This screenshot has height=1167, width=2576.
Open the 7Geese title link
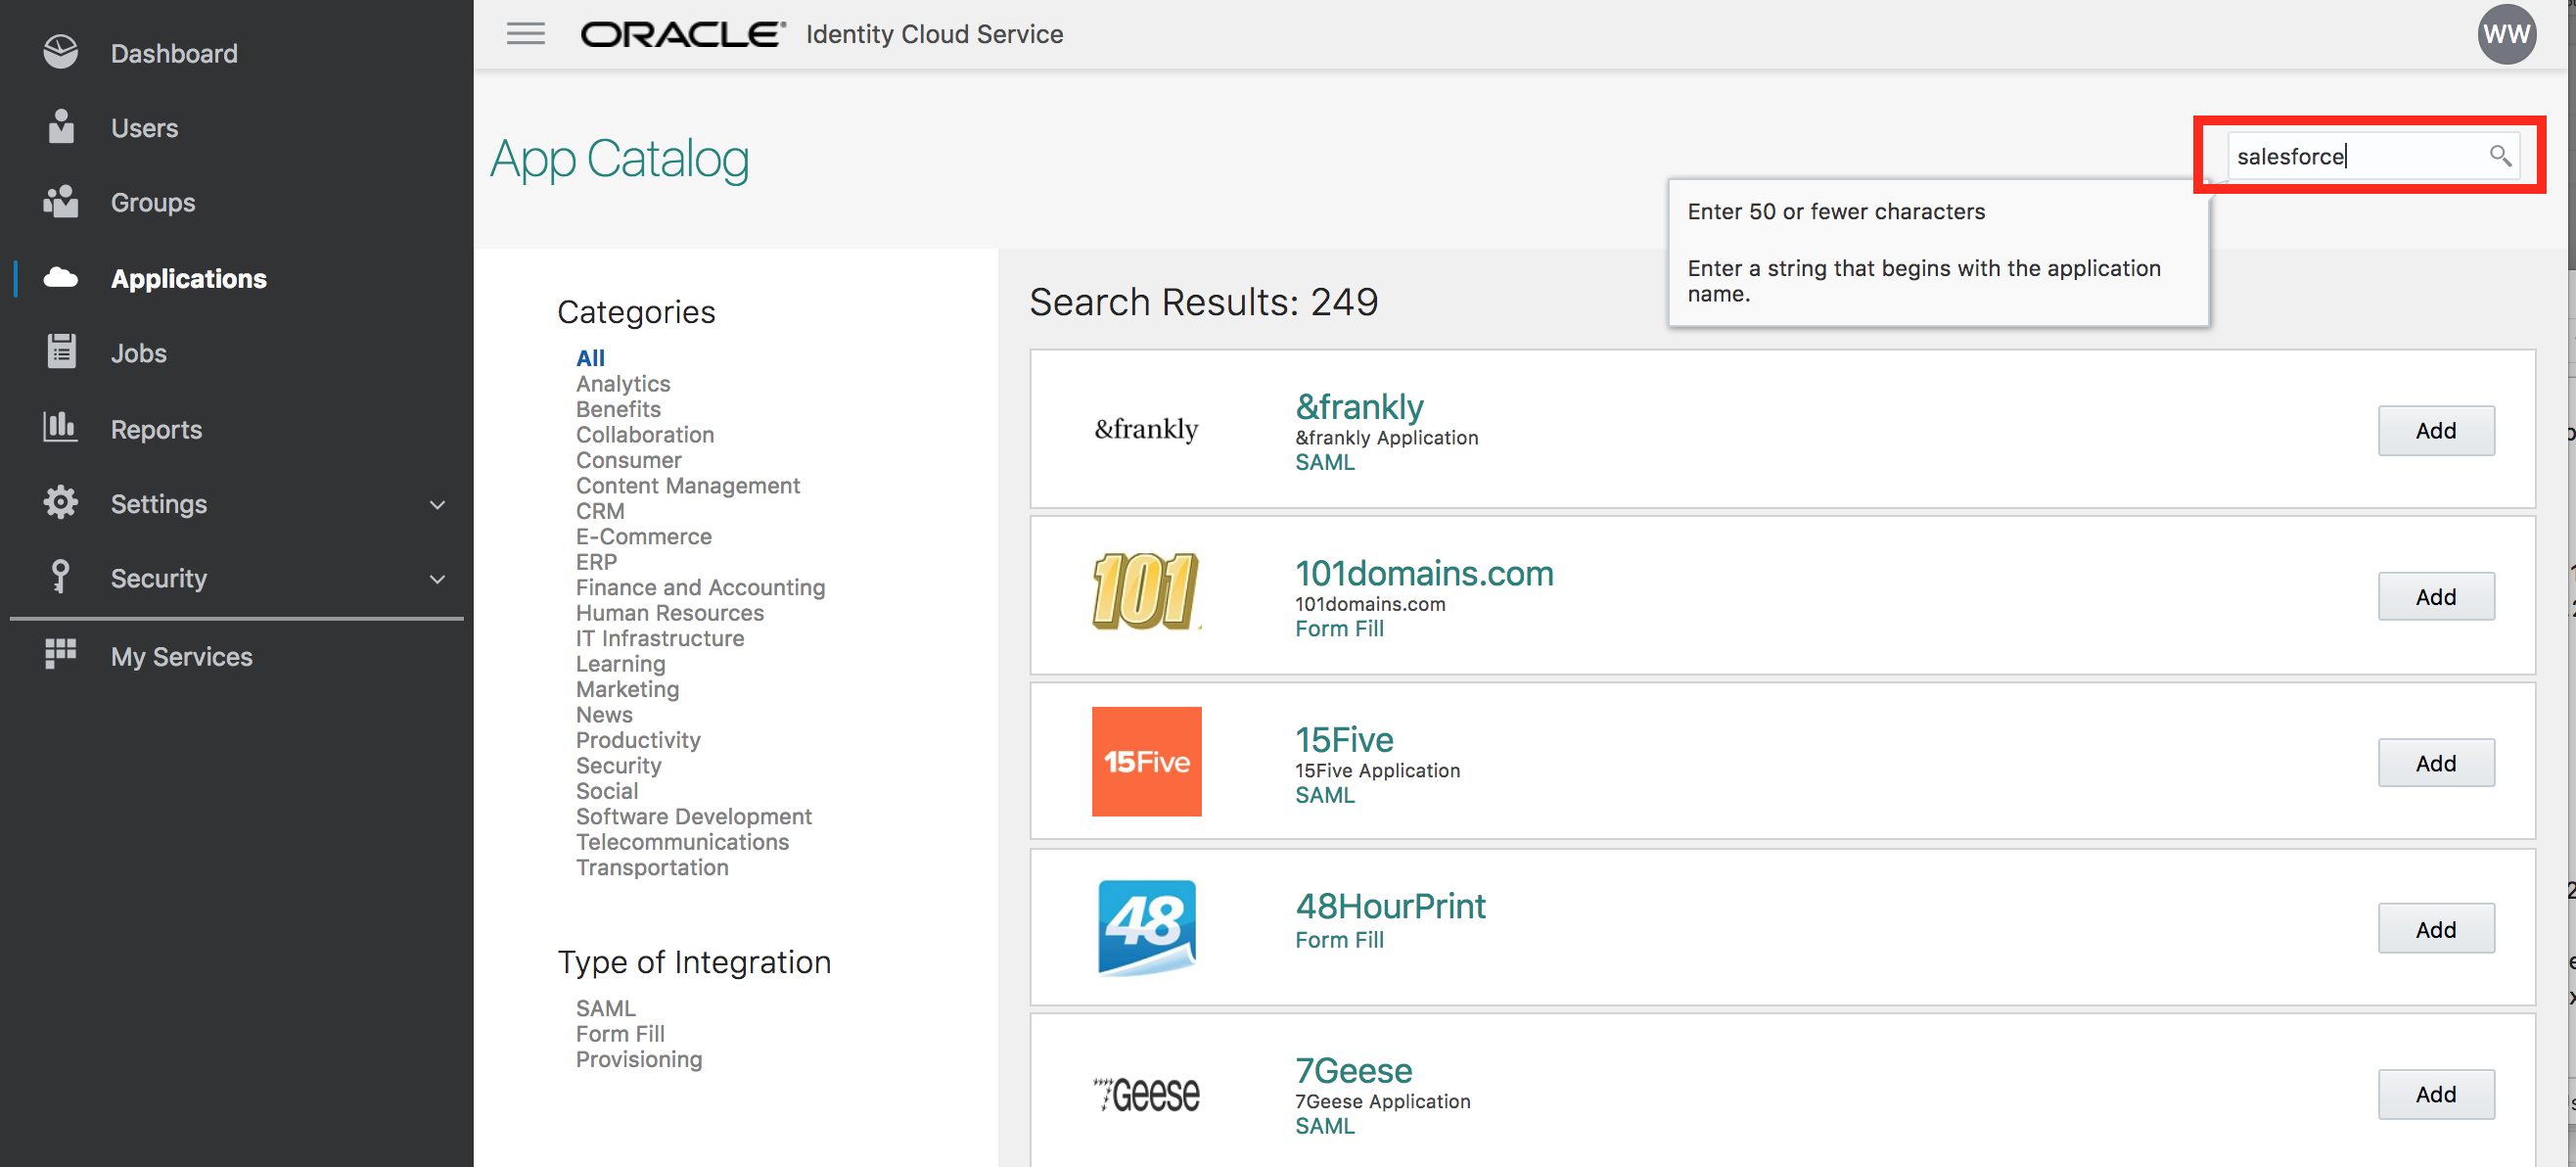[x=1353, y=1070]
